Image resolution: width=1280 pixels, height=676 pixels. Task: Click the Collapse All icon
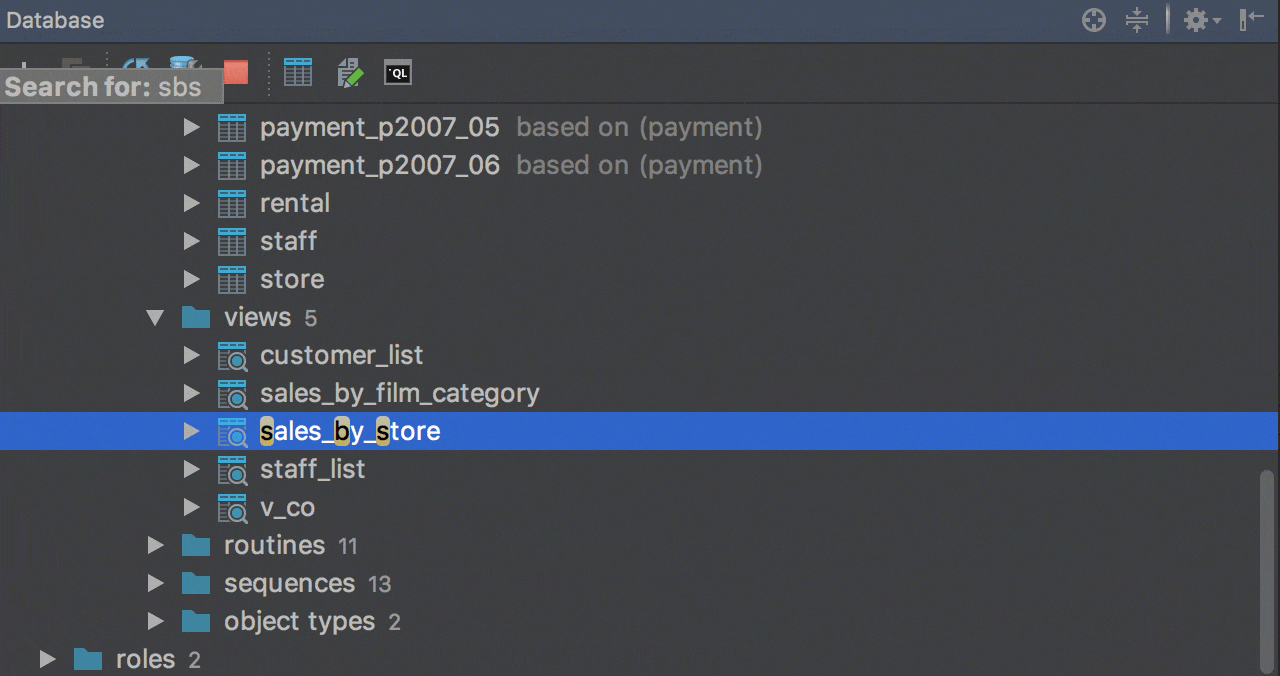coord(1137,20)
